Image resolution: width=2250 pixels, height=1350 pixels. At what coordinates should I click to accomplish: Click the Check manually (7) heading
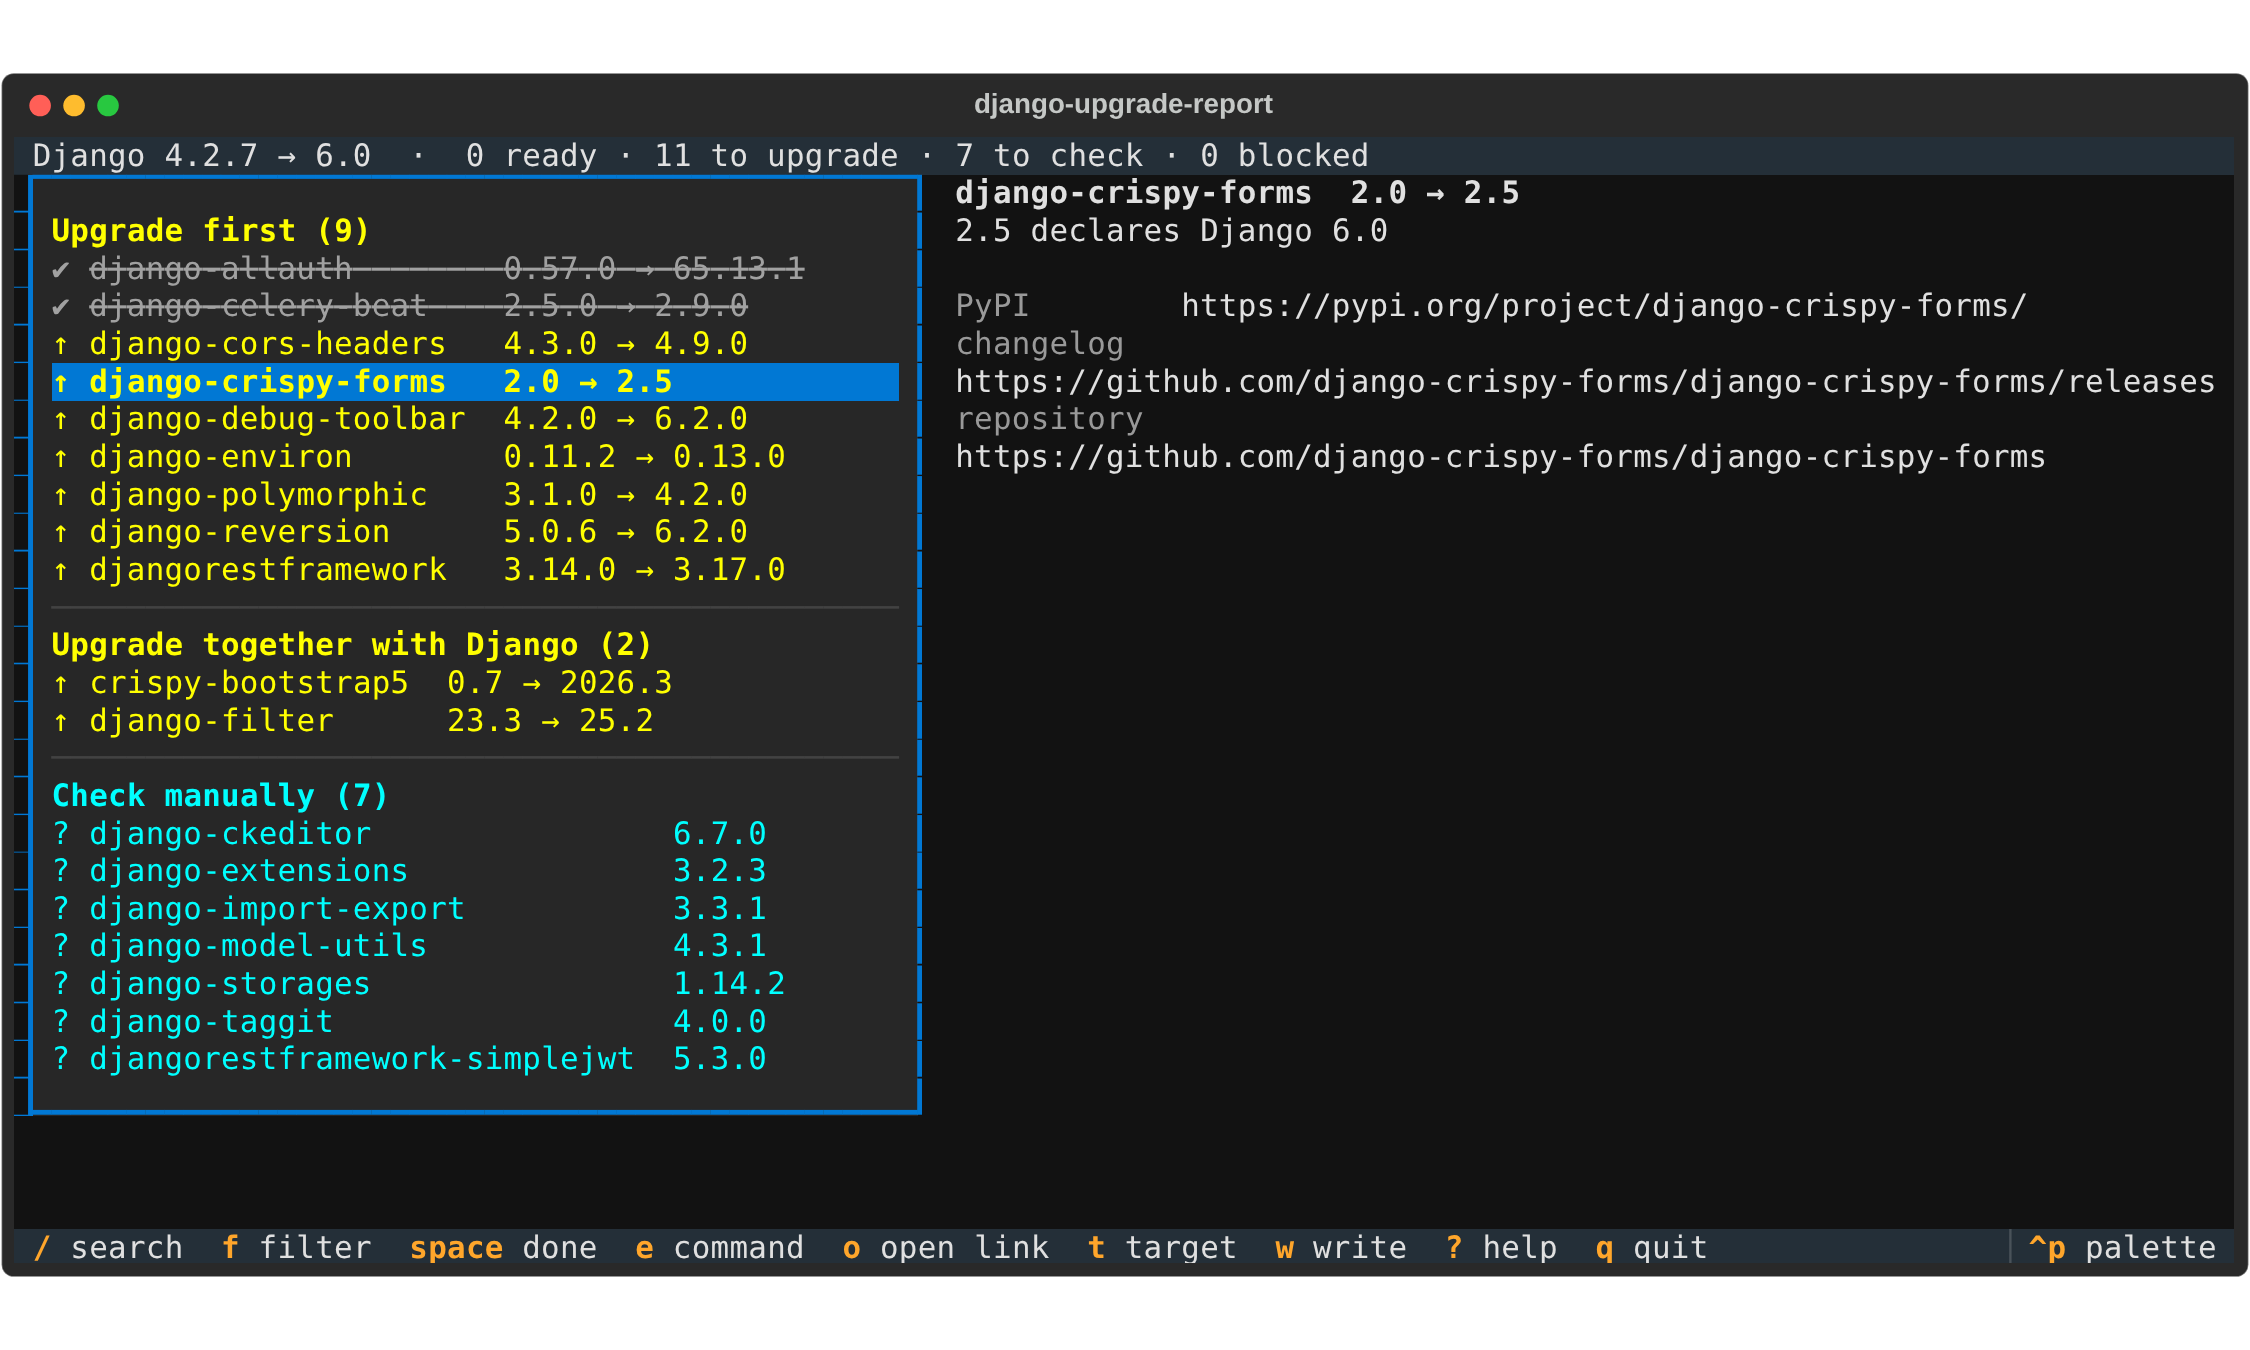click(220, 796)
